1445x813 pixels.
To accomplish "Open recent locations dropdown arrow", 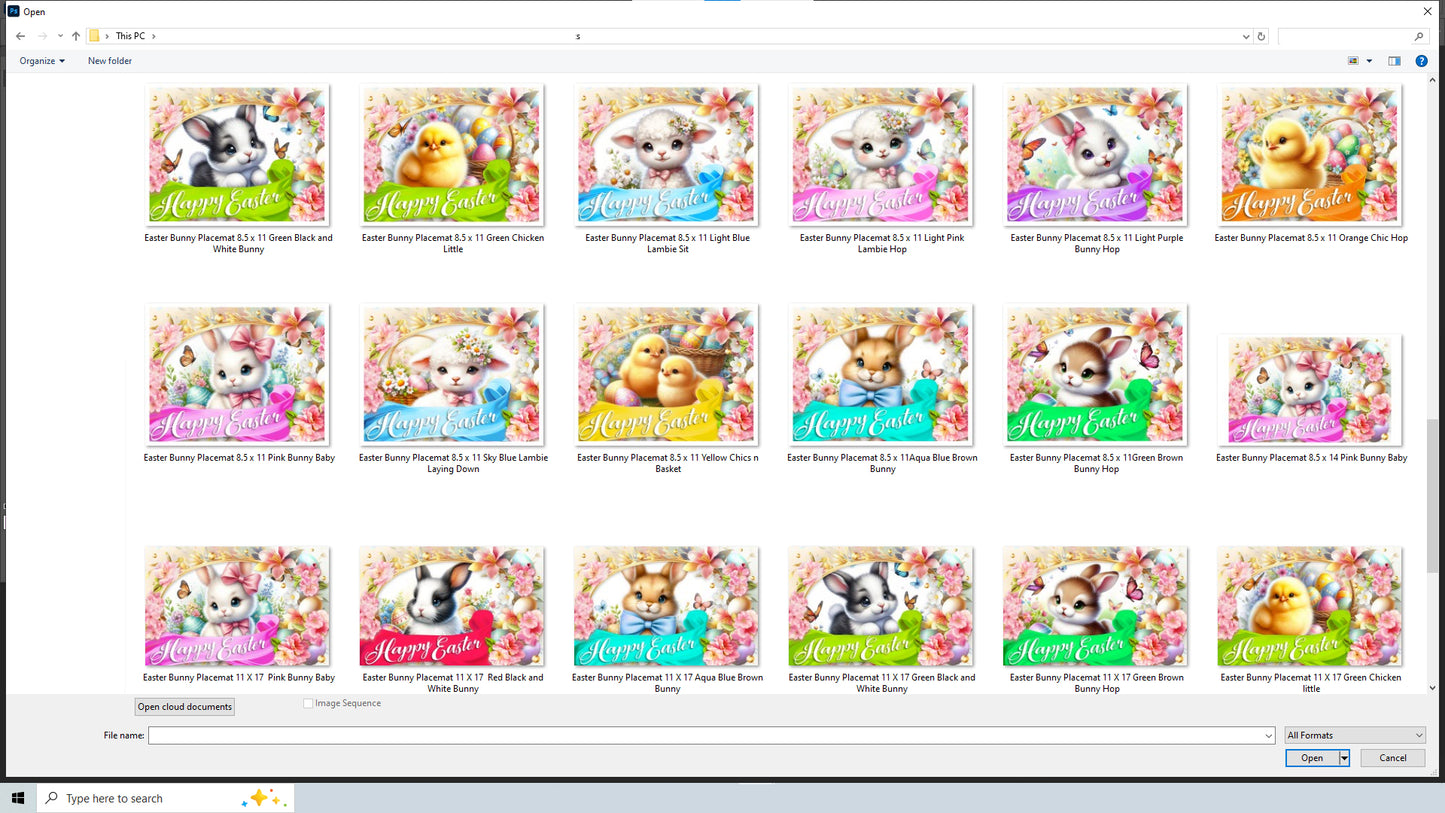I will 60,37.
